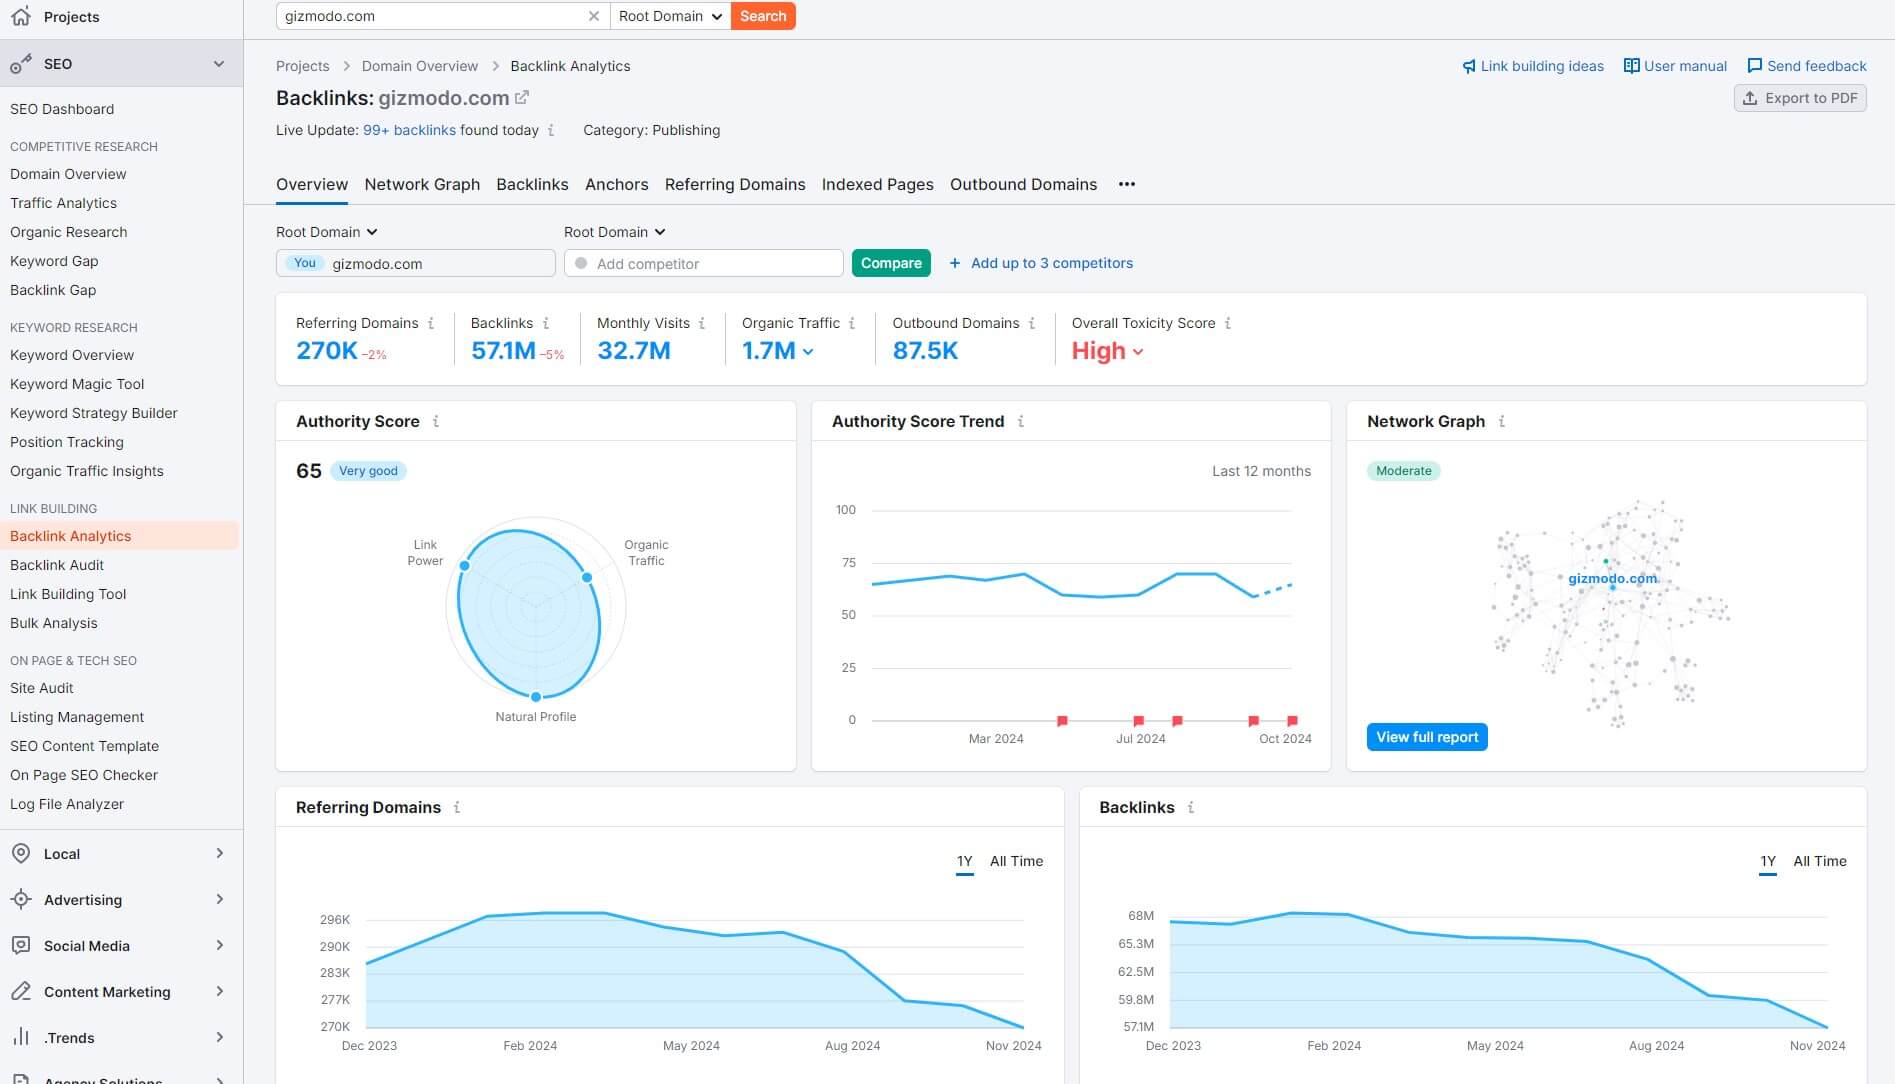
Task: Open the User manual link
Action: pos(1675,66)
